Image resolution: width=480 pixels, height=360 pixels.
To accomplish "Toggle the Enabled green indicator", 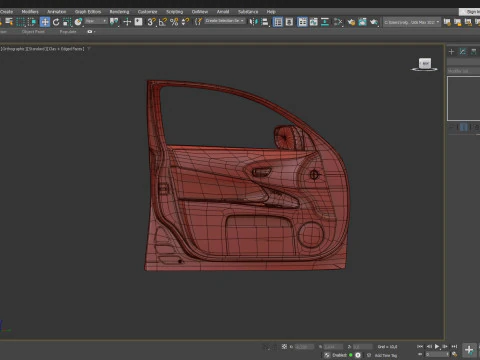I will [351, 355].
